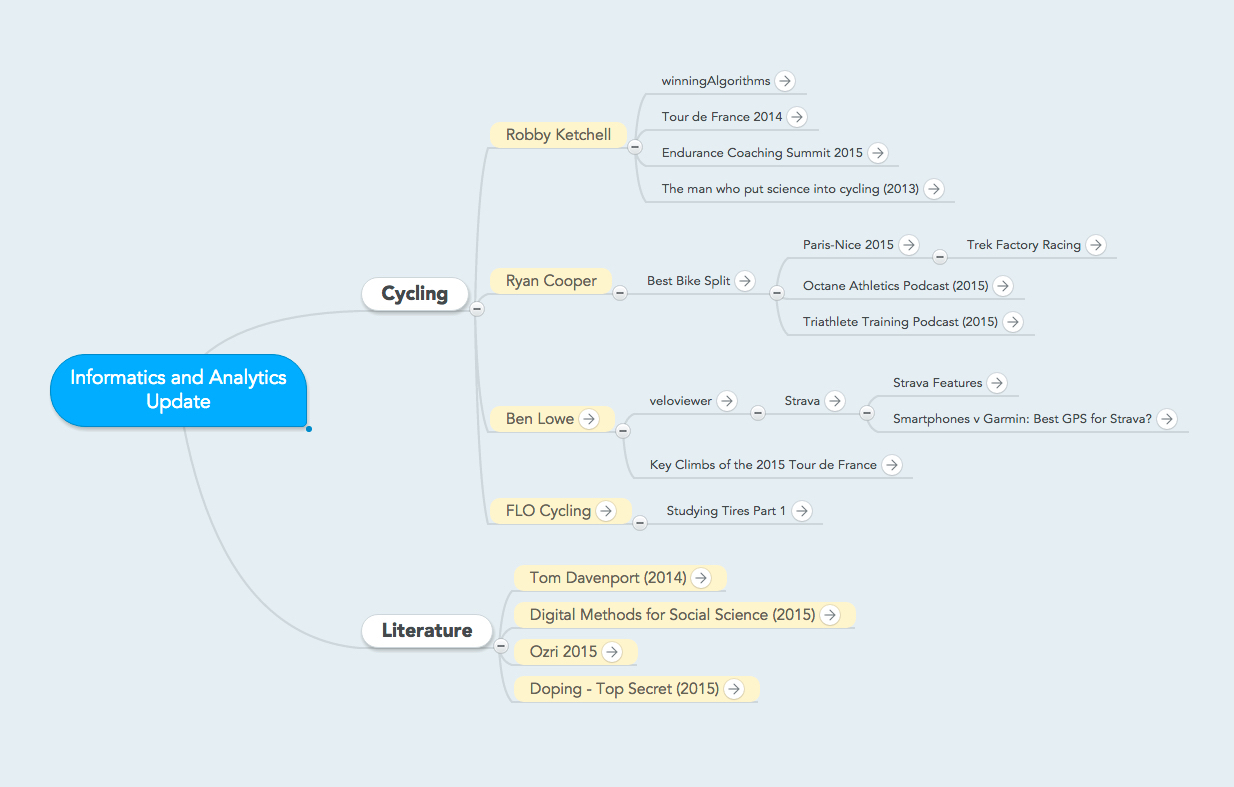Open link arrow beside Paris-Nice 2015
This screenshot has width=1234, height=787.
[x=909, y=245]
